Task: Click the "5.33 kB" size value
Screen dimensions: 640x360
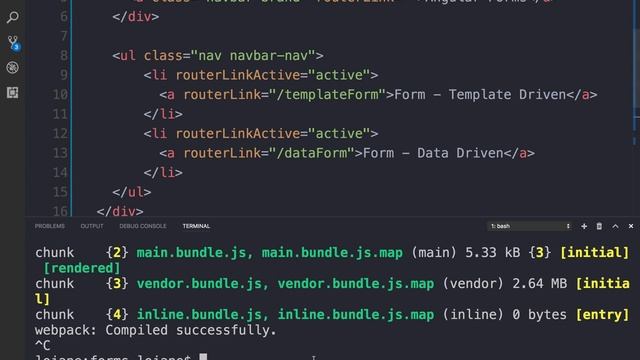Action: point(493,253)
